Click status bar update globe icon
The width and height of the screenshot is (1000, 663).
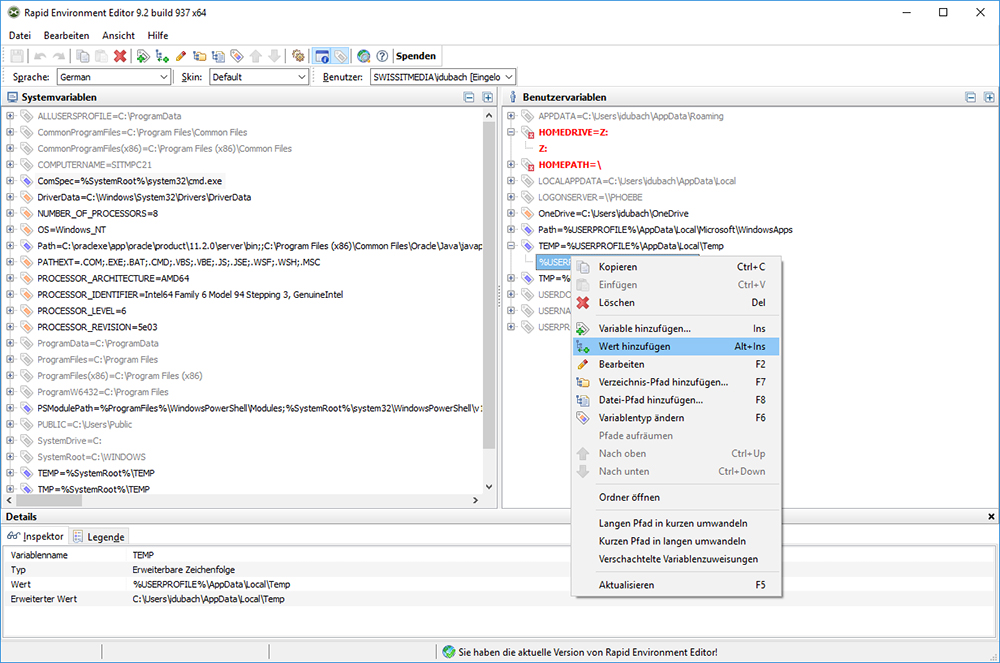pyautogui.click(x=449, y=652)
